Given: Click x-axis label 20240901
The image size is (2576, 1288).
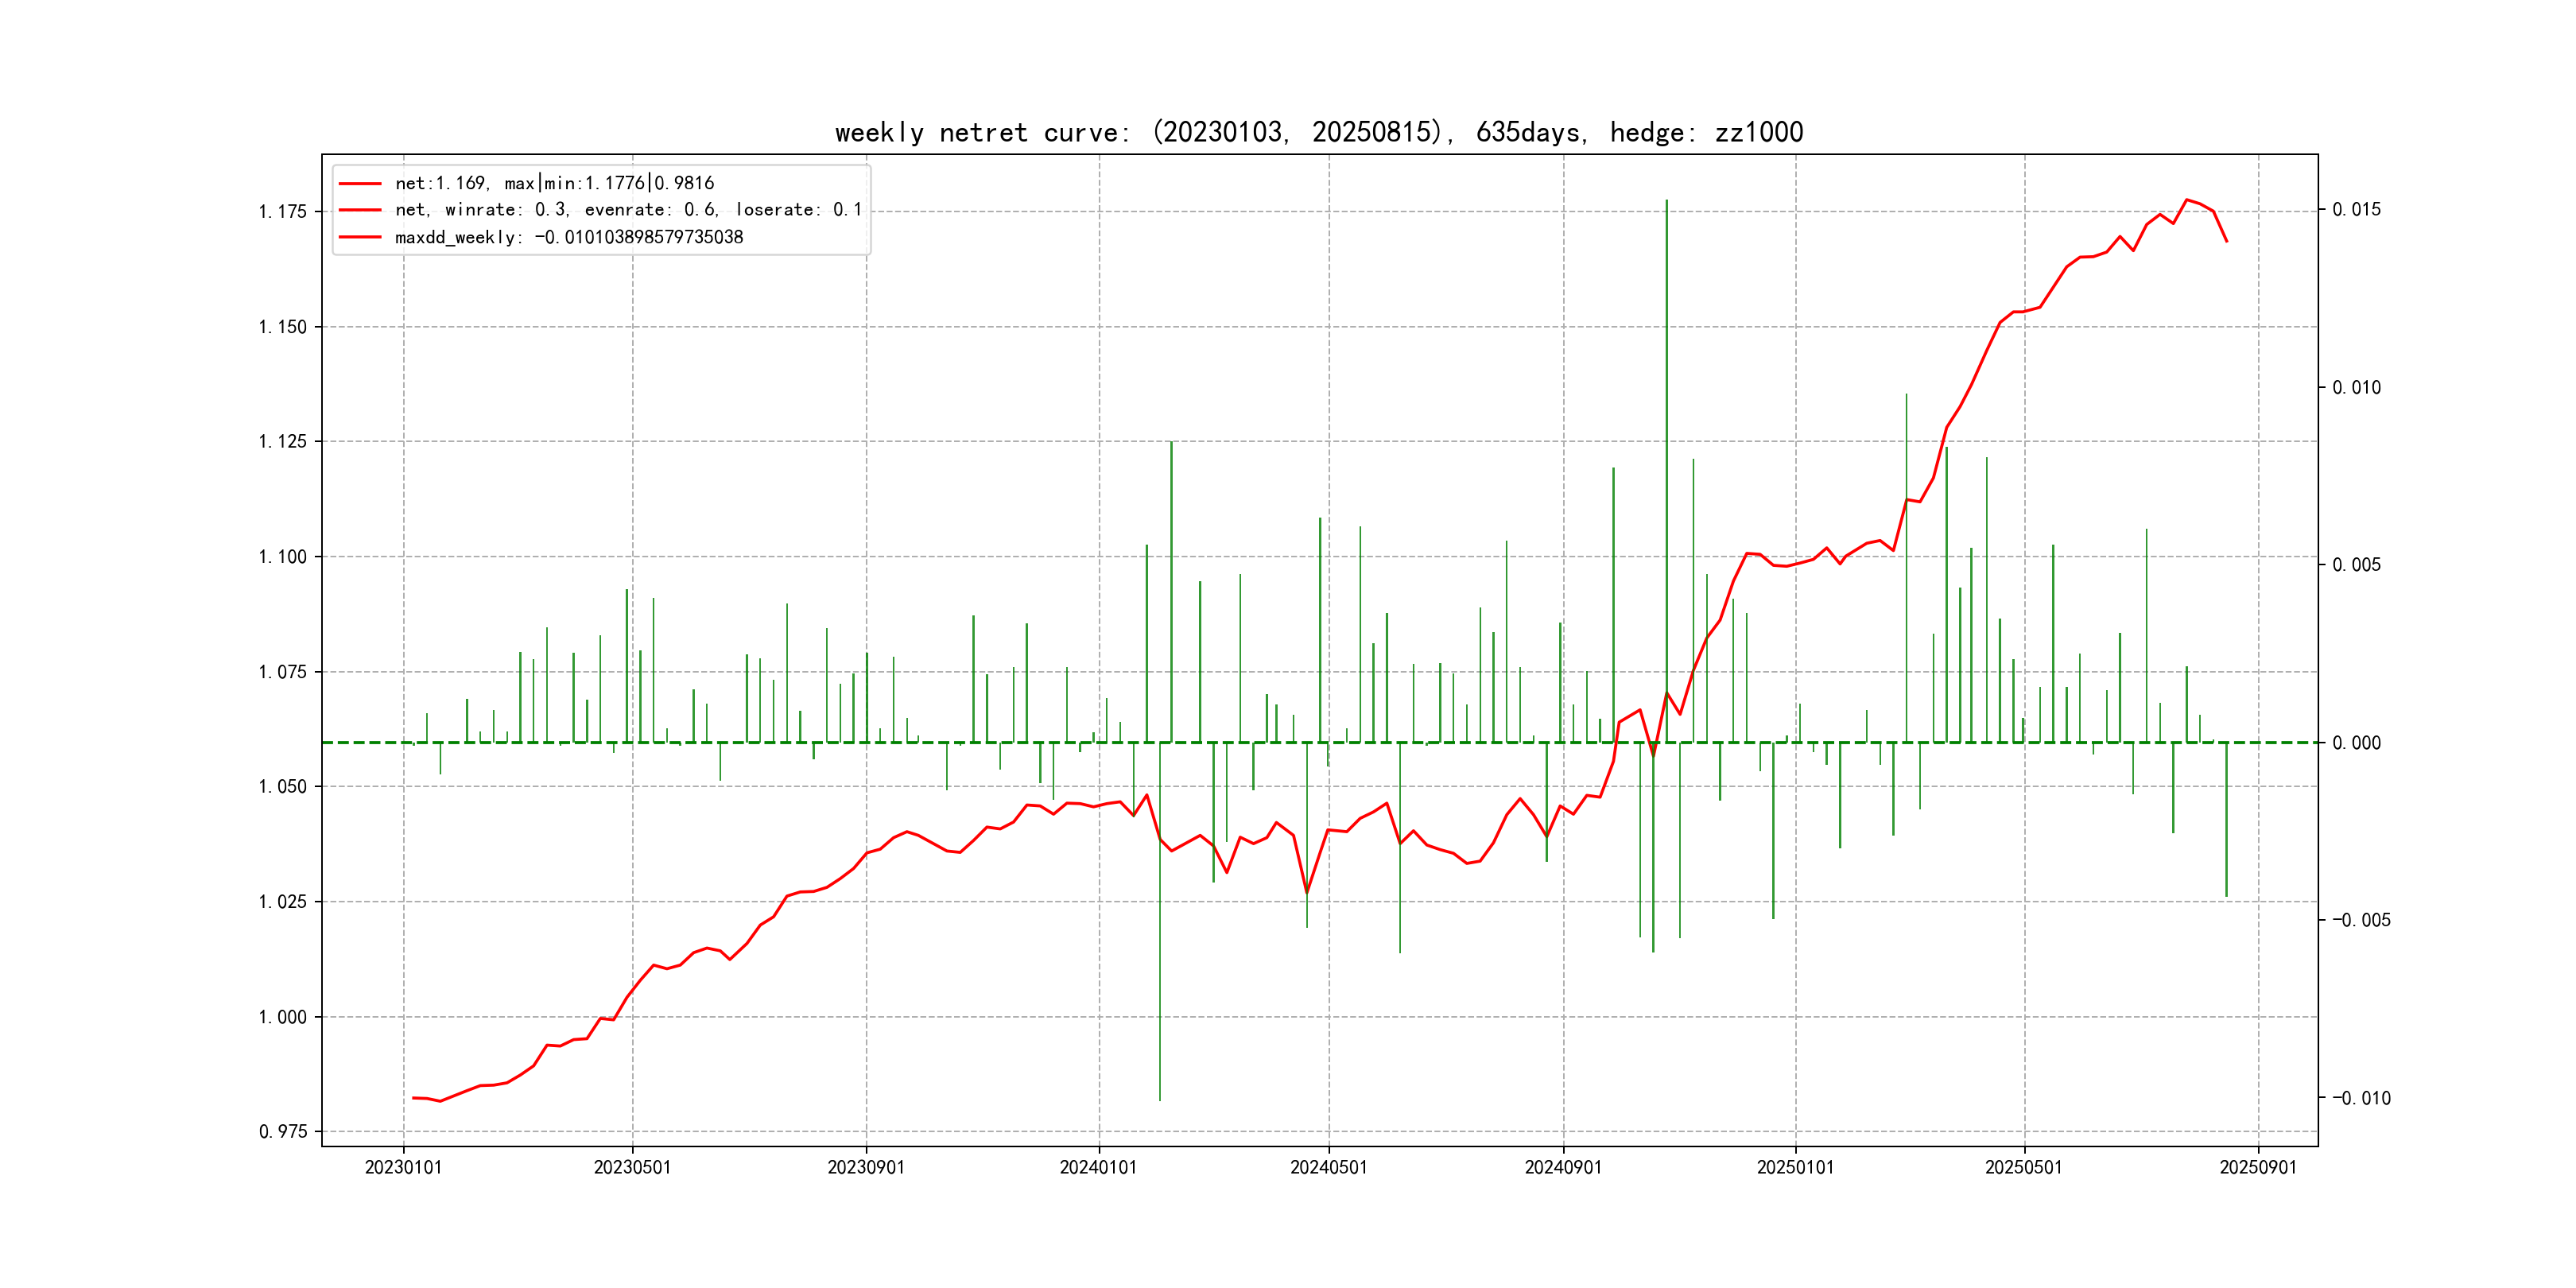Looking at the screenshot, I should [1563, 1168].
